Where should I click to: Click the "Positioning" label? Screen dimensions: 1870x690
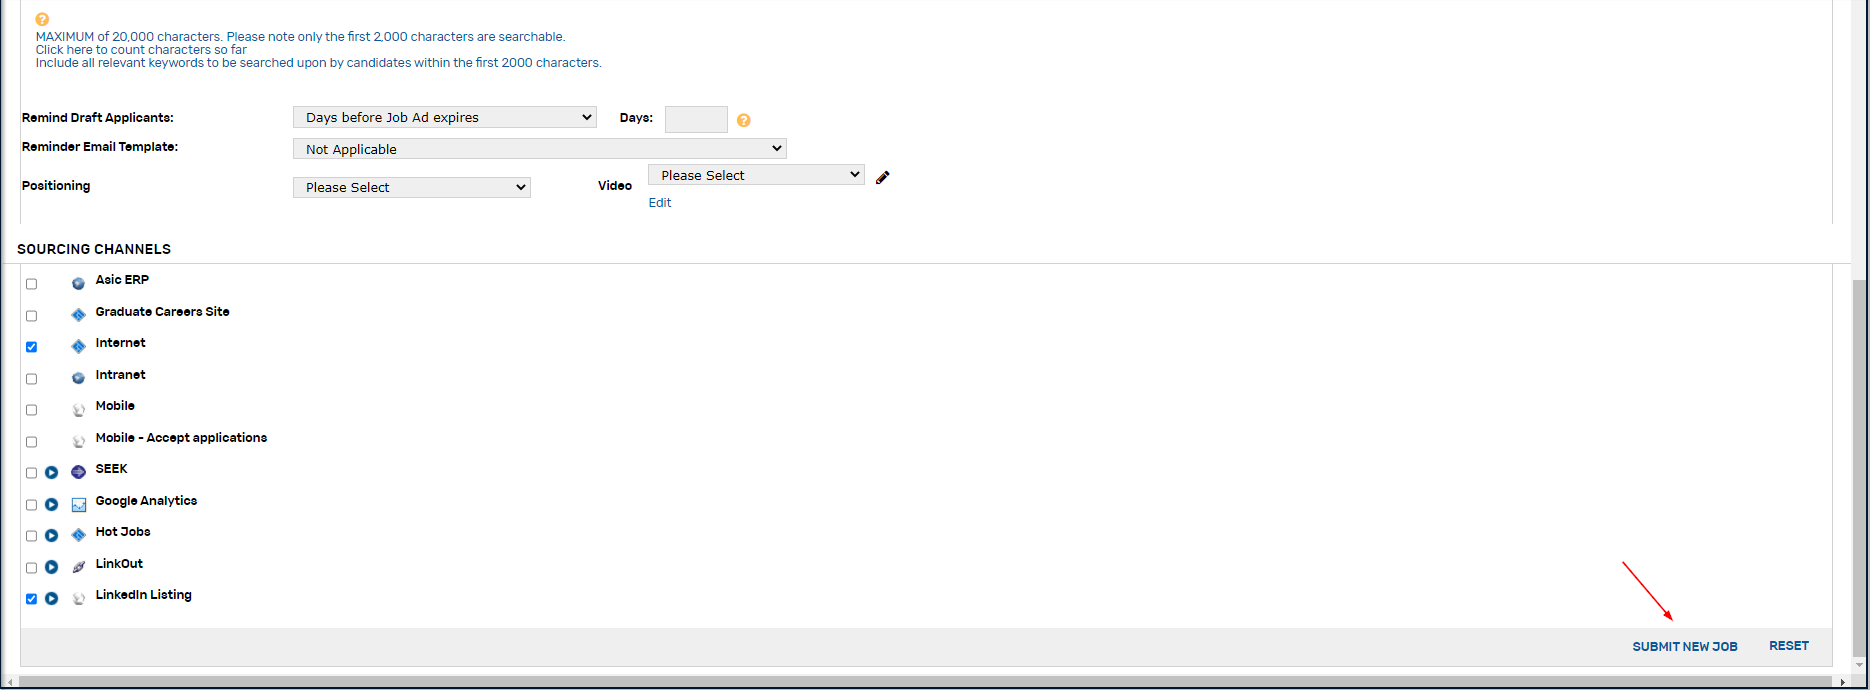[x=56, y=186]
